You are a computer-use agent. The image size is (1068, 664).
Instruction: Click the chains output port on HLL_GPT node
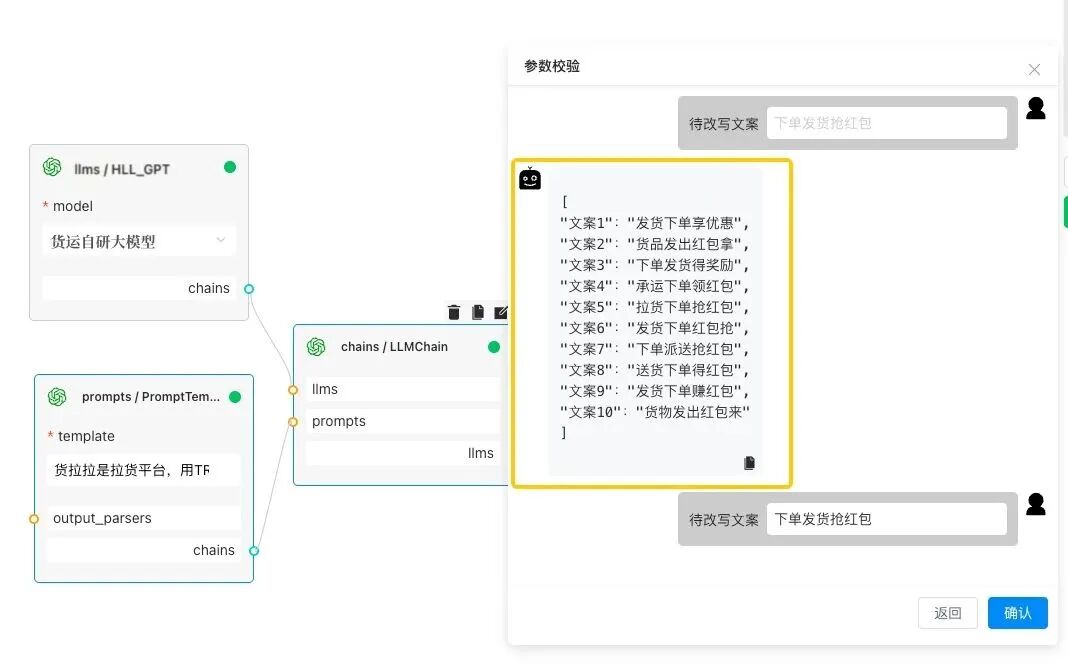[x=249, y=289]
